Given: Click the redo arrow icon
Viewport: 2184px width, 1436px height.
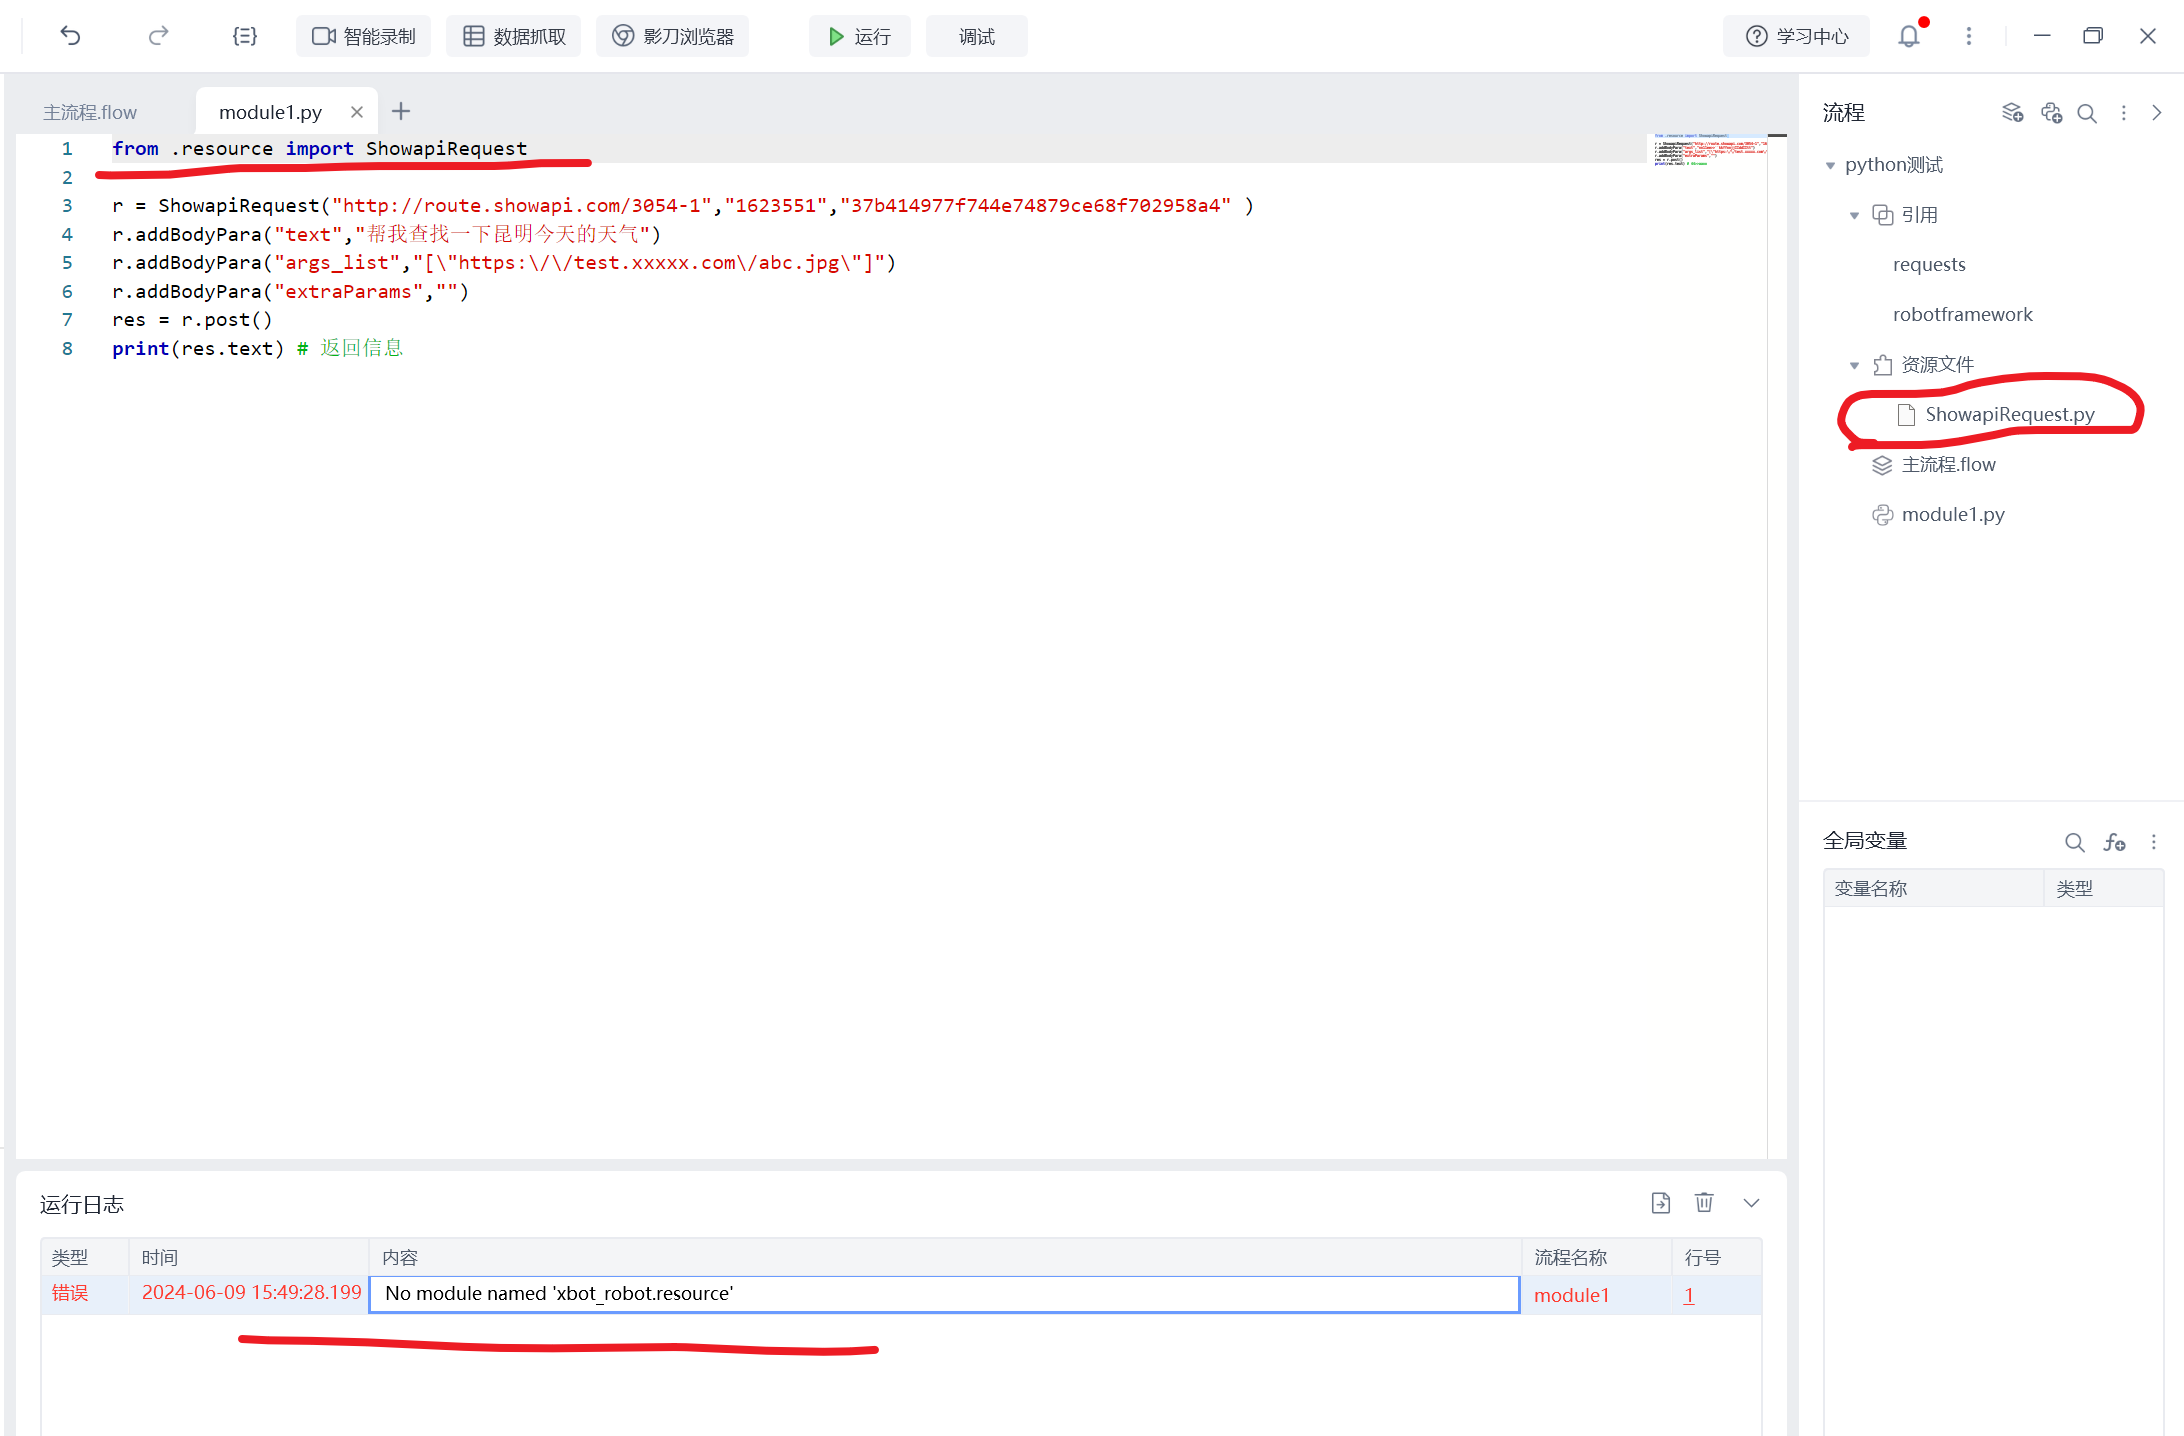Looking at the screenshot, I should [158, 36].
